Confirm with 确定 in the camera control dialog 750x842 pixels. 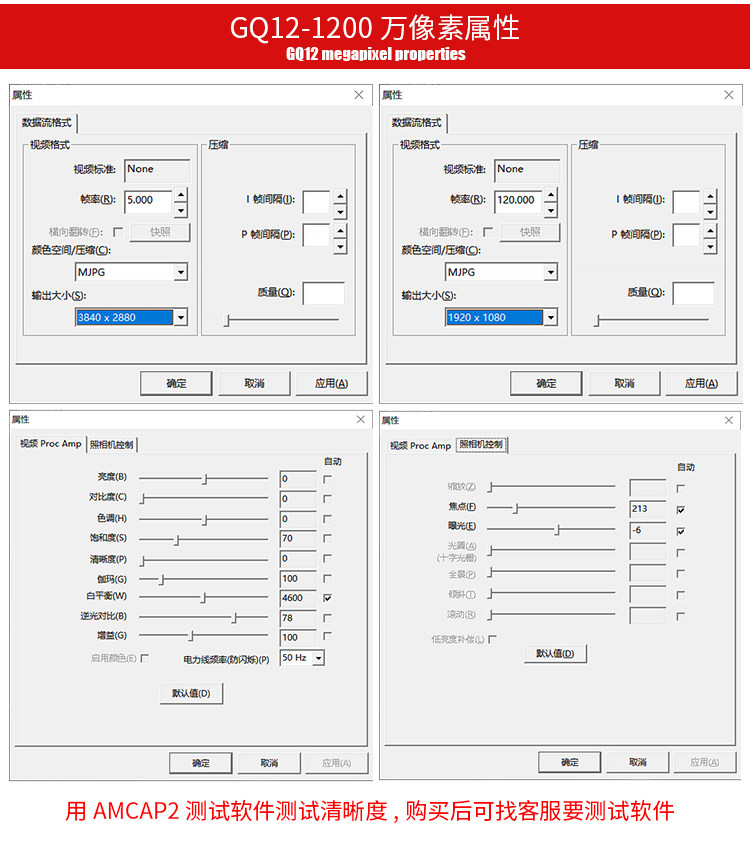click(x=570, y=762)
